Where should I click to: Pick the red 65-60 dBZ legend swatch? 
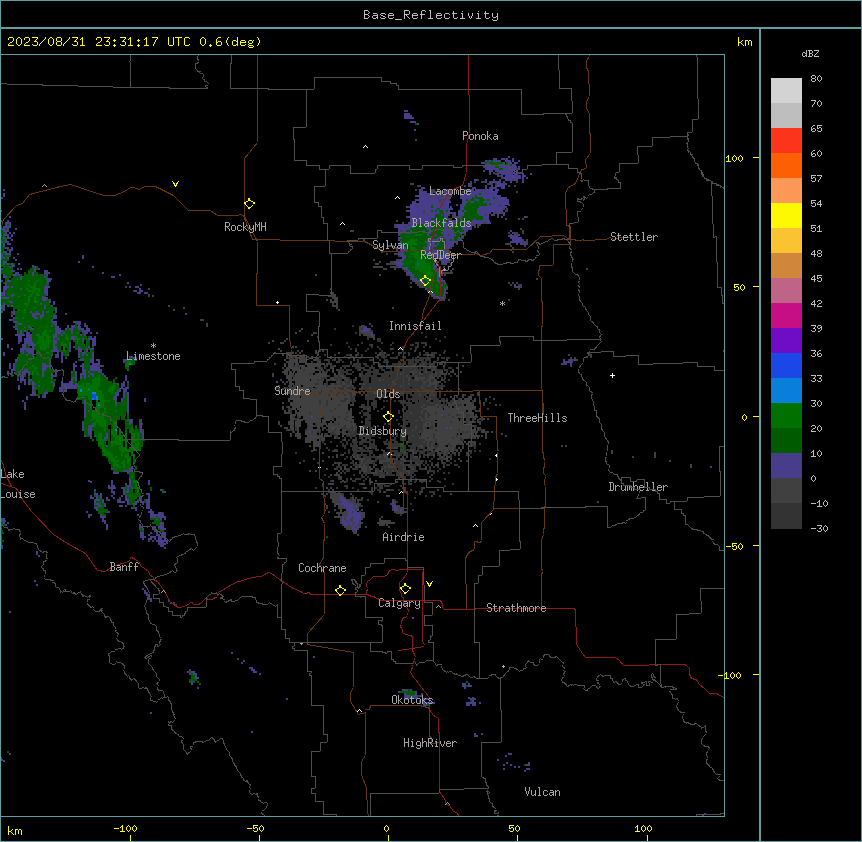[786, 141]
